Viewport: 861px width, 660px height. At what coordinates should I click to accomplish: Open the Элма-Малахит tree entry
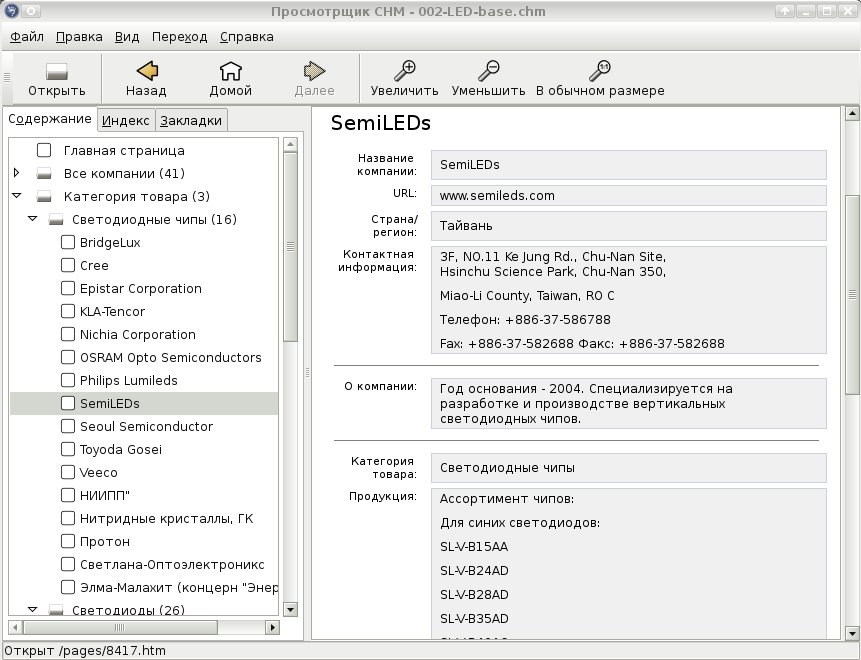[178, 588]
